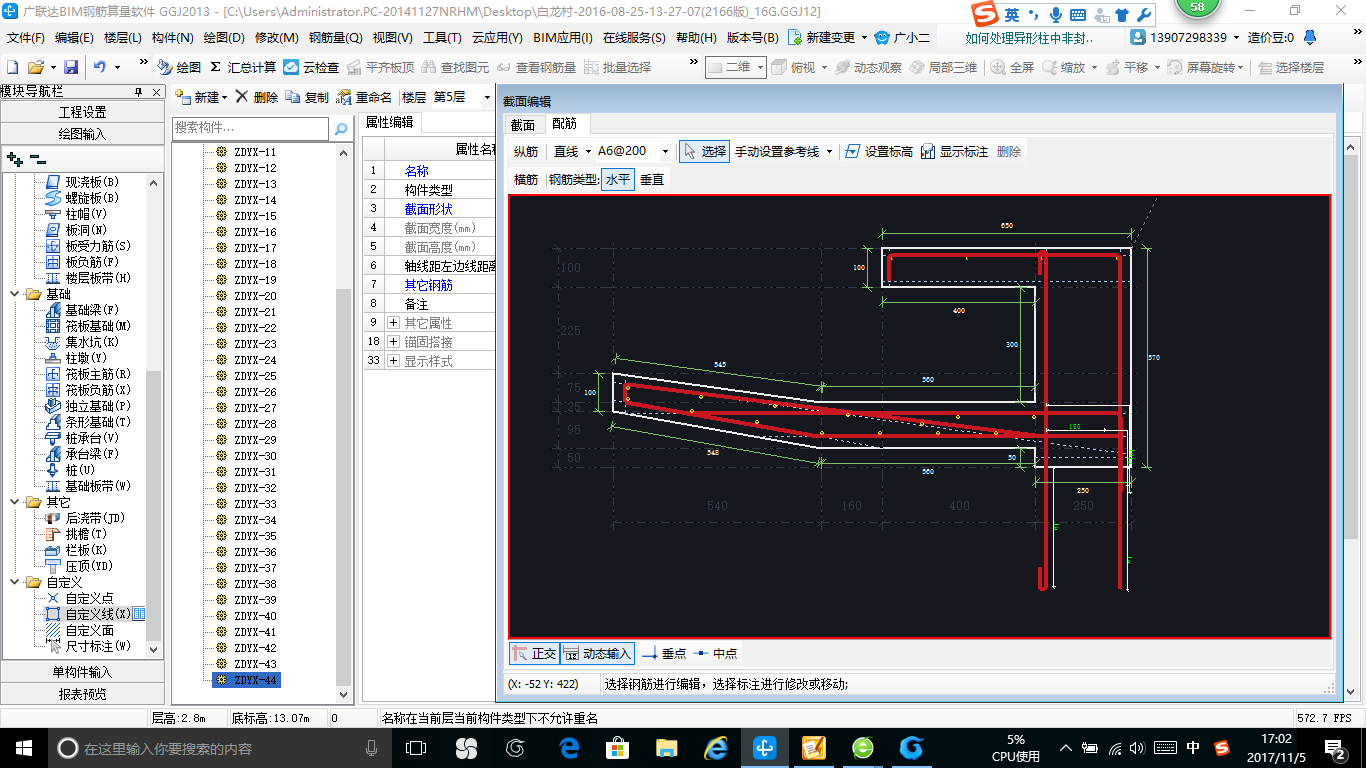1366x768 pixels.
Task: Toggle 动态输入 dynamic input
Action: pos(597,653)
